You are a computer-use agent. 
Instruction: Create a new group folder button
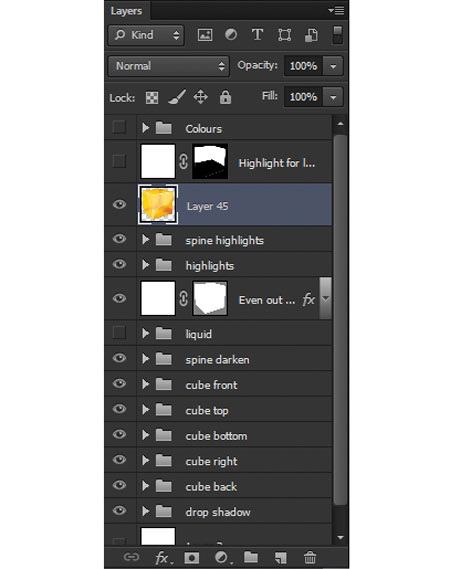[251, 557]
